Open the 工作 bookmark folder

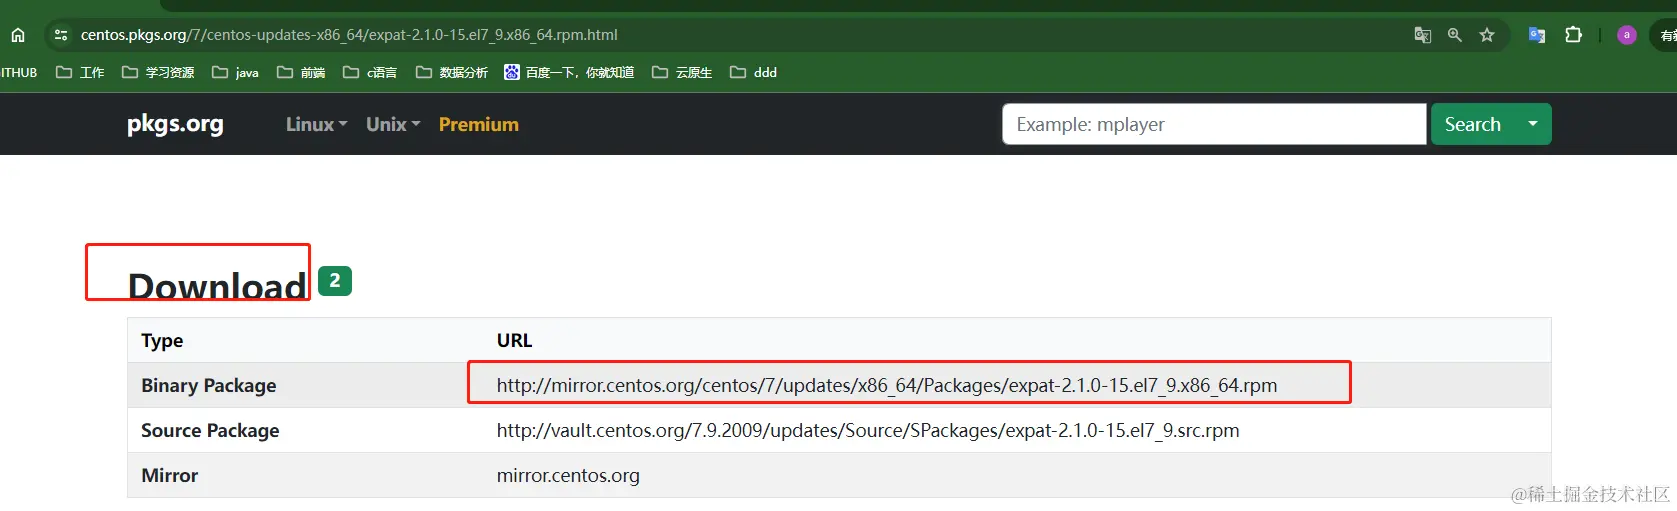click(80, 72)
